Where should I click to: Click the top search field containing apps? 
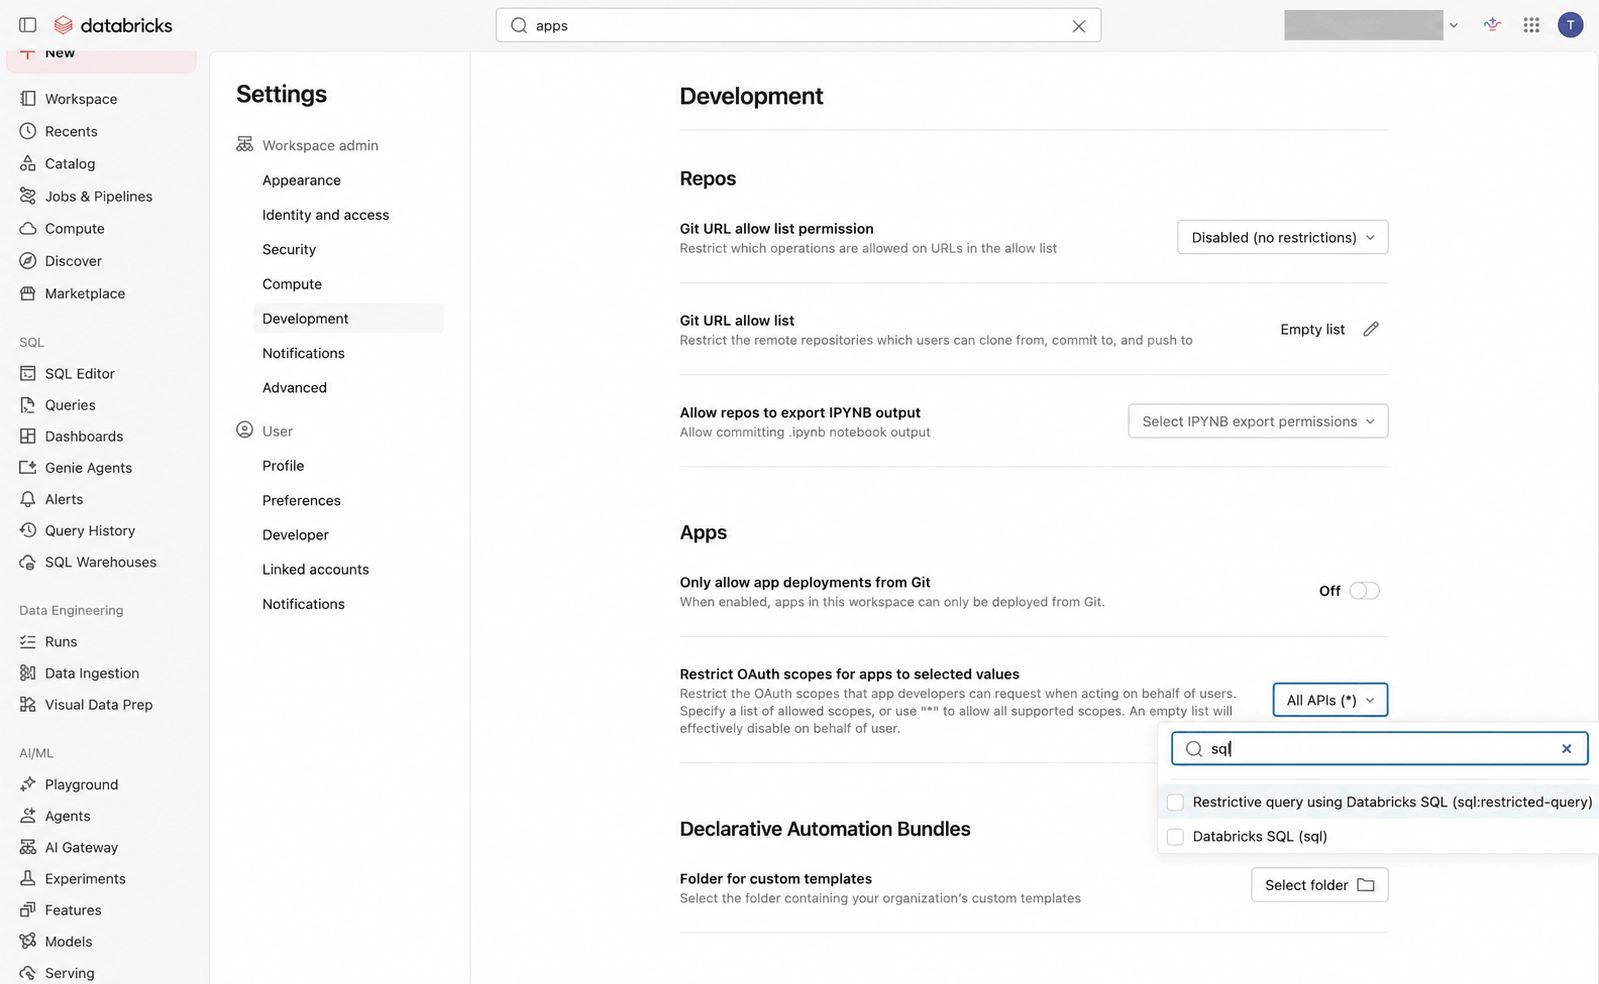[798, 26]
